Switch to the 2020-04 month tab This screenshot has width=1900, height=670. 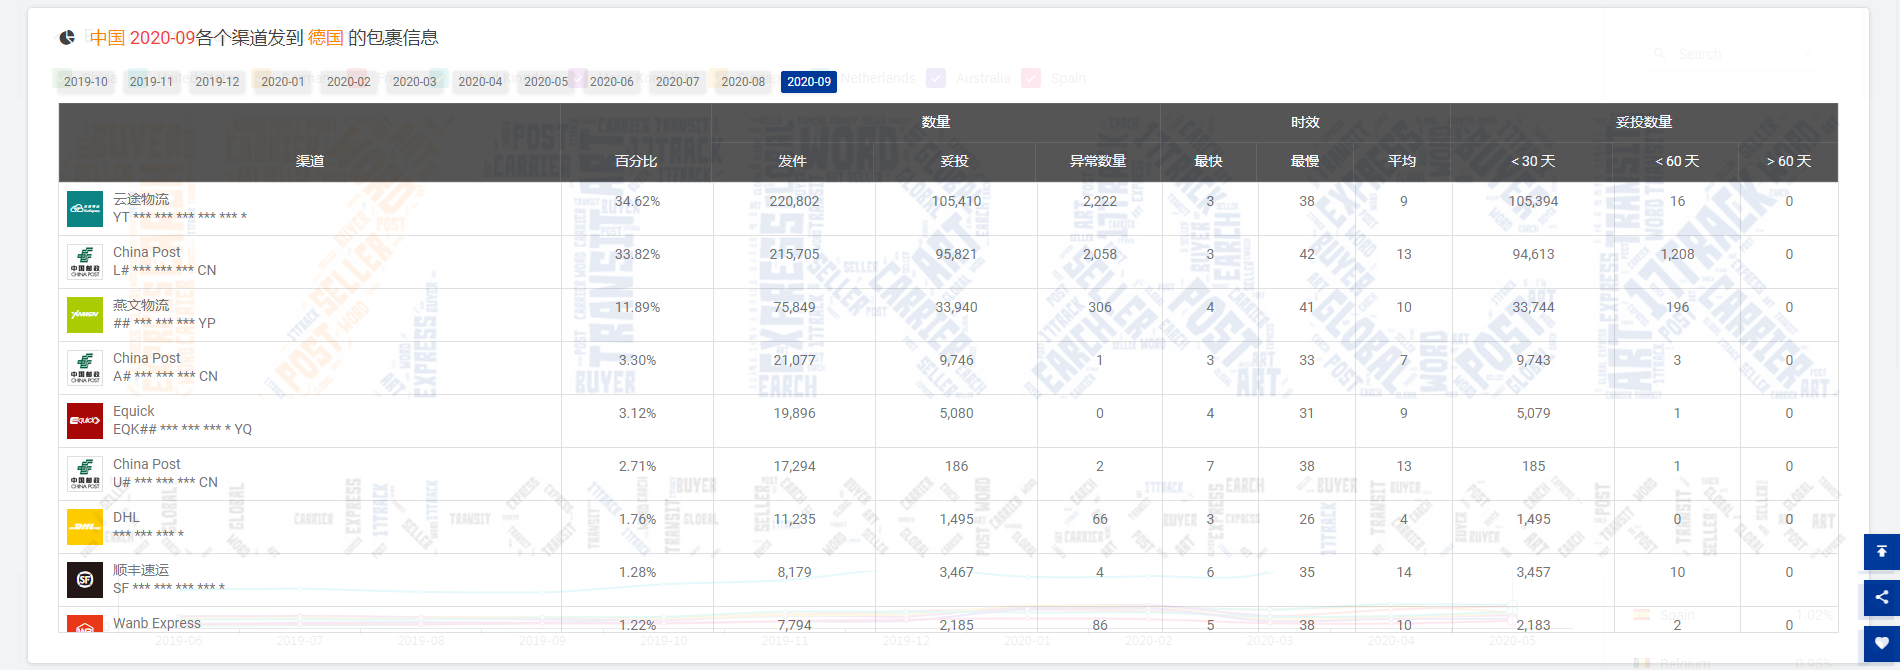click(480, 82)
